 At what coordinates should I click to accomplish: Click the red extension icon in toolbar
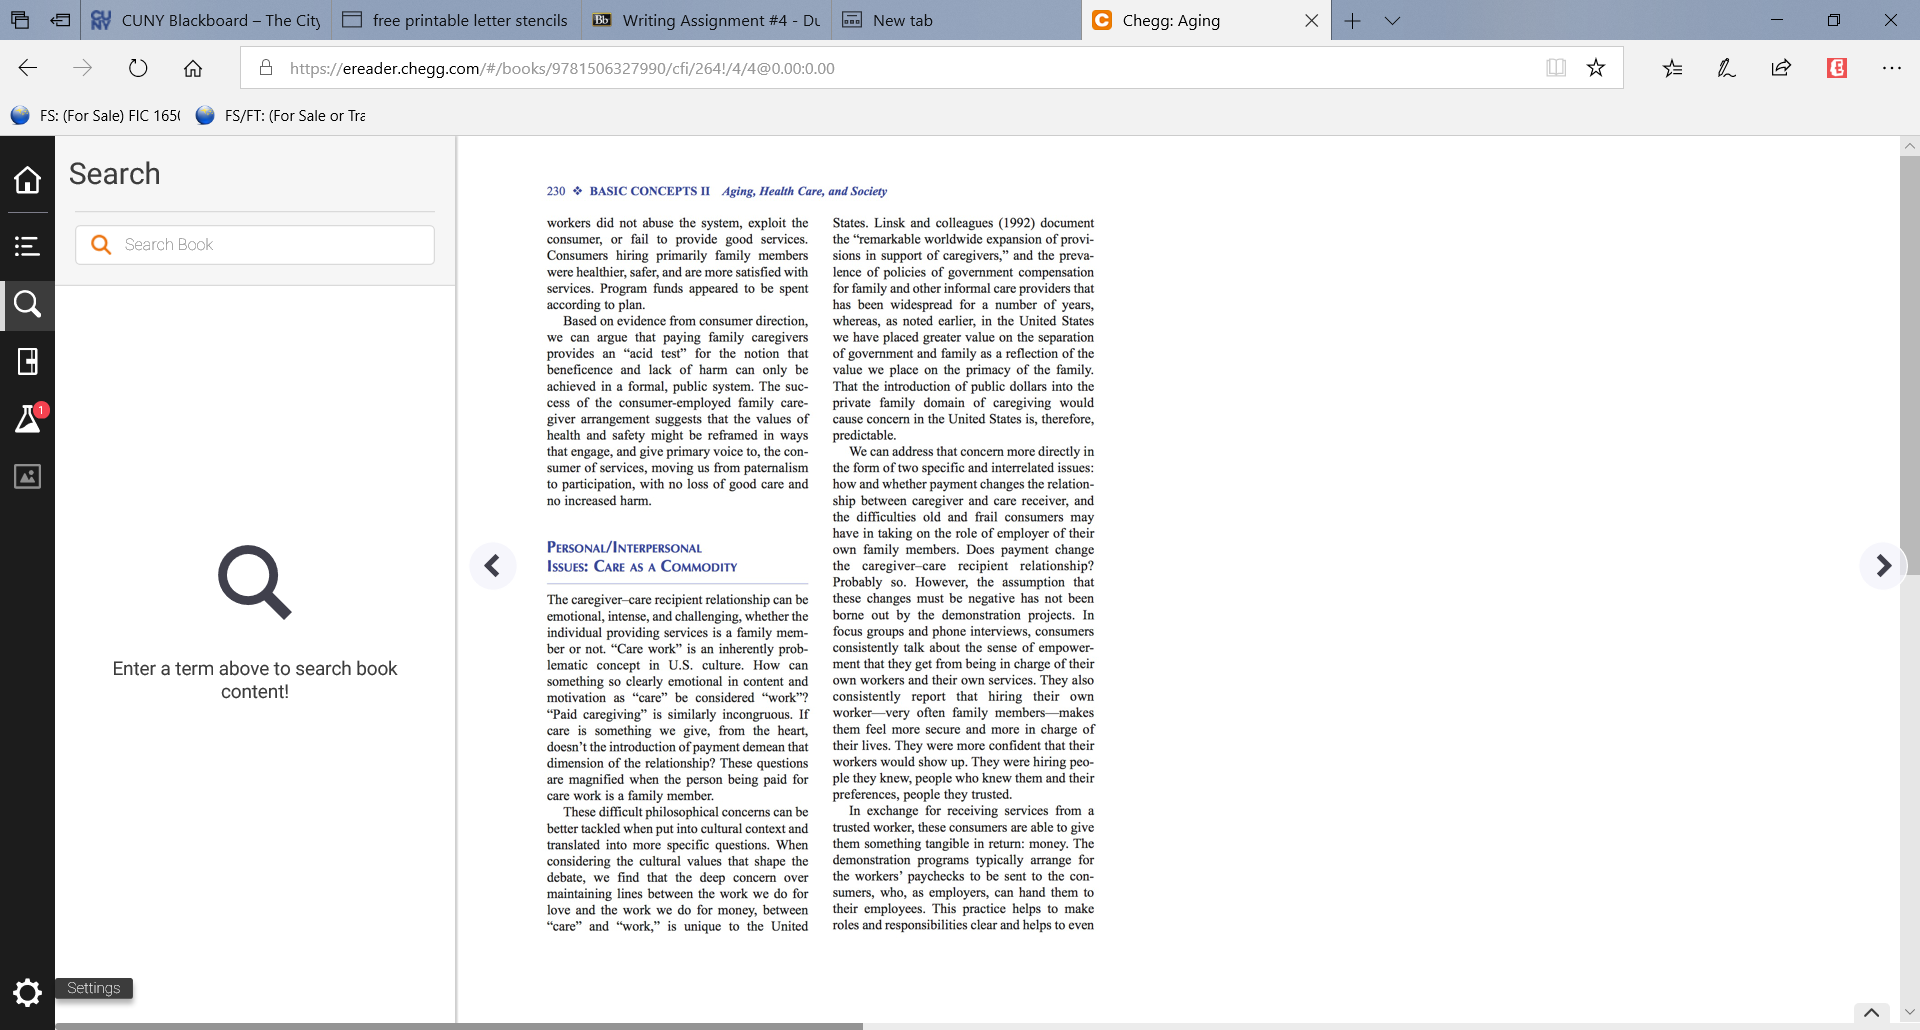[1837, 68]
